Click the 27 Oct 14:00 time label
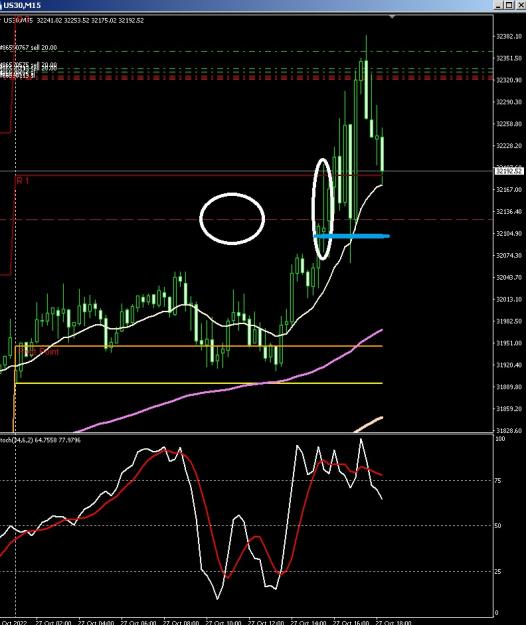 308,622
